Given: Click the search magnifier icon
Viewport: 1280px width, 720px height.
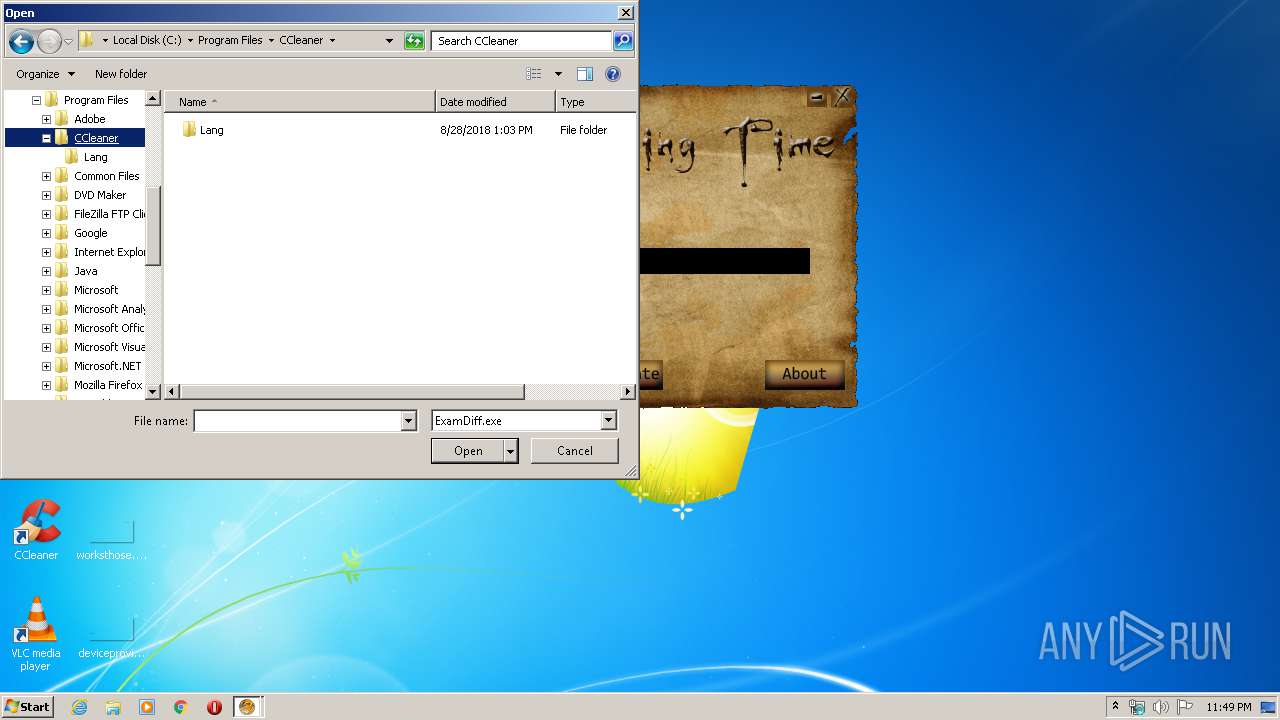Looking at the screenshot, I should (x=623, y=41).
